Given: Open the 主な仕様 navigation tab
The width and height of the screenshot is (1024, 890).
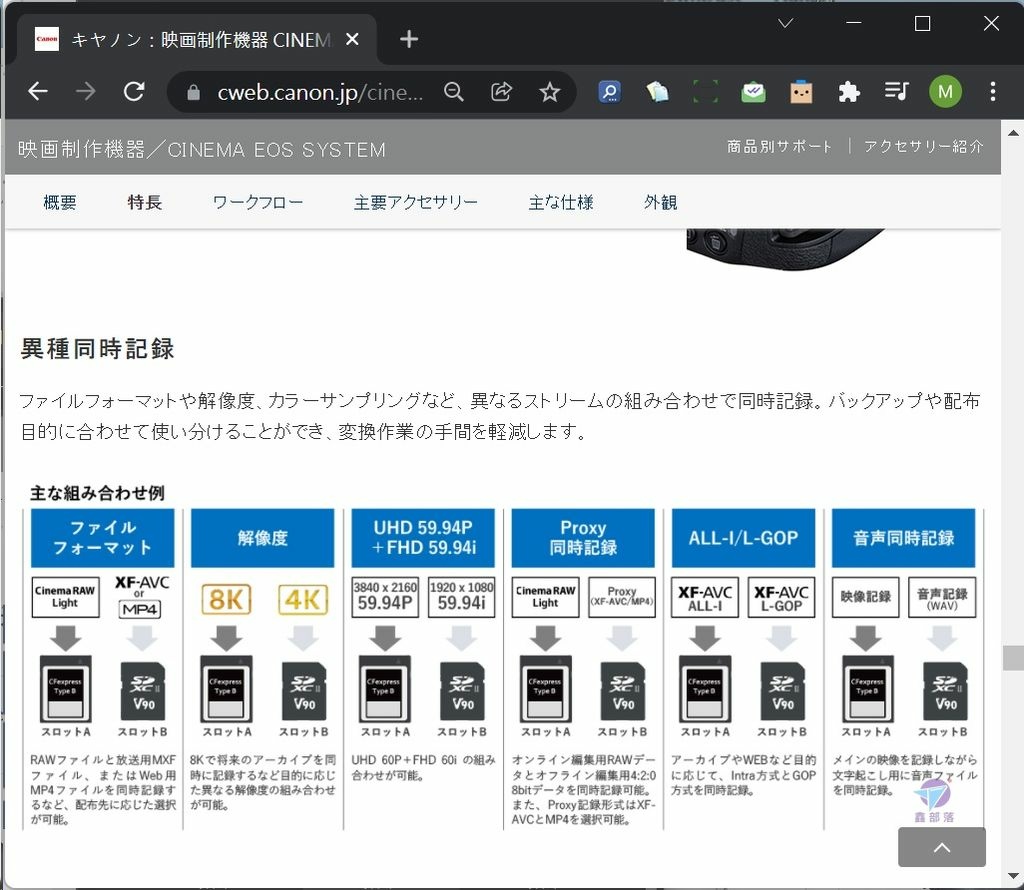Looking at the screenshot, I should click(x=561, y=202).
